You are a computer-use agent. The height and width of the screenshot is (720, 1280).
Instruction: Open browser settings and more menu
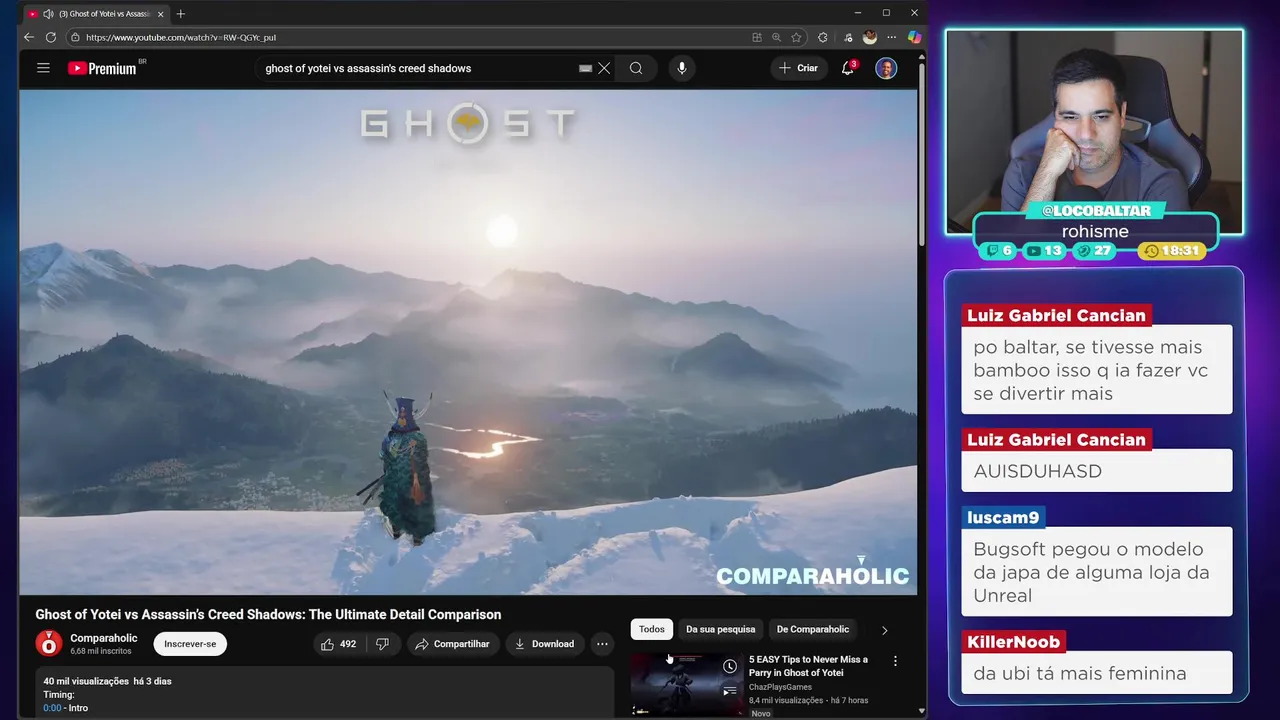tap(892, 37)
